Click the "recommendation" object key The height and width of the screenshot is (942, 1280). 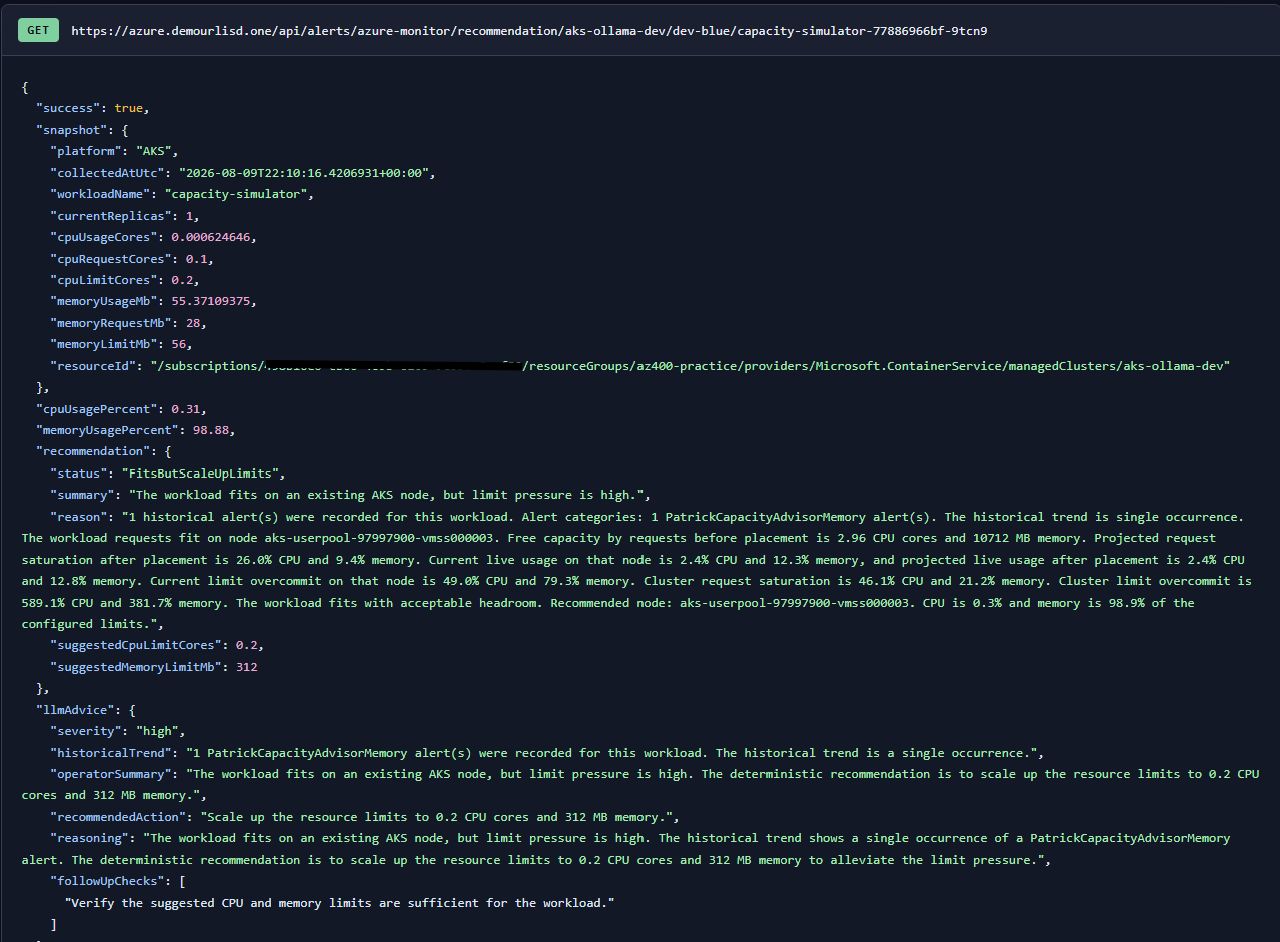point(93,452)
